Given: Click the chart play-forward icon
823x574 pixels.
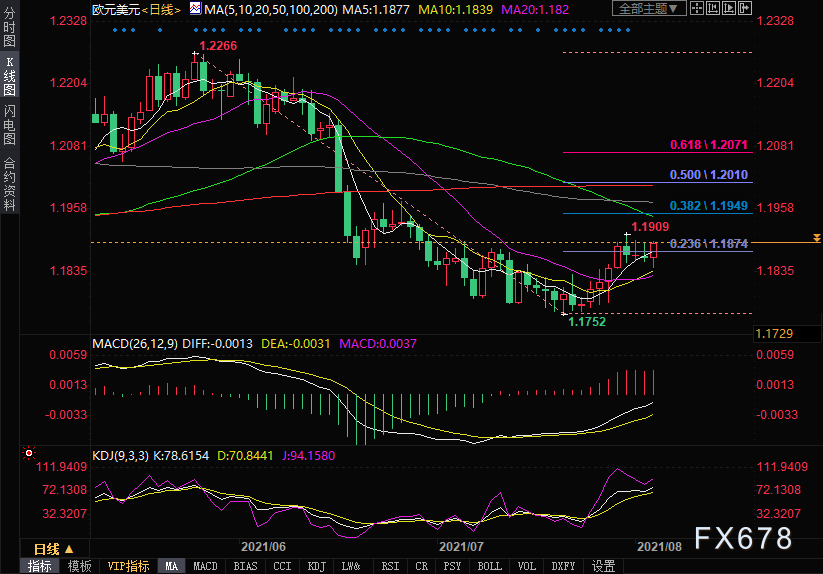Looking at the screenshot, I should pyautogui.click(x=729, y=8).
